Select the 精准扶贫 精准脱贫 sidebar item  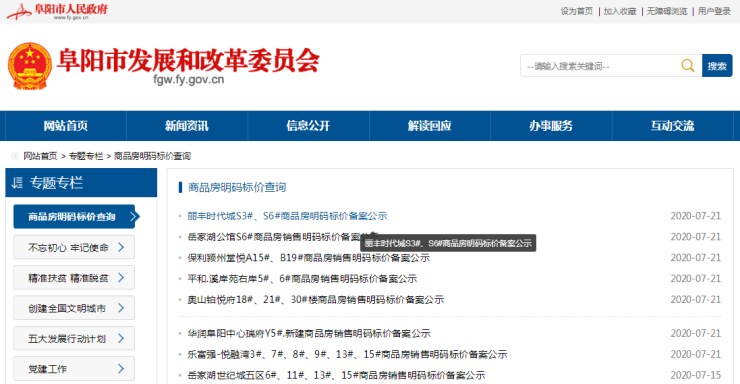click(x=74, y=277)
